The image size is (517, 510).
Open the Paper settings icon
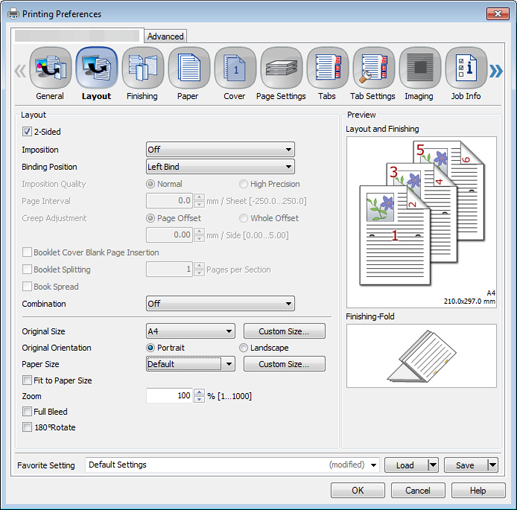click(189, 68)
